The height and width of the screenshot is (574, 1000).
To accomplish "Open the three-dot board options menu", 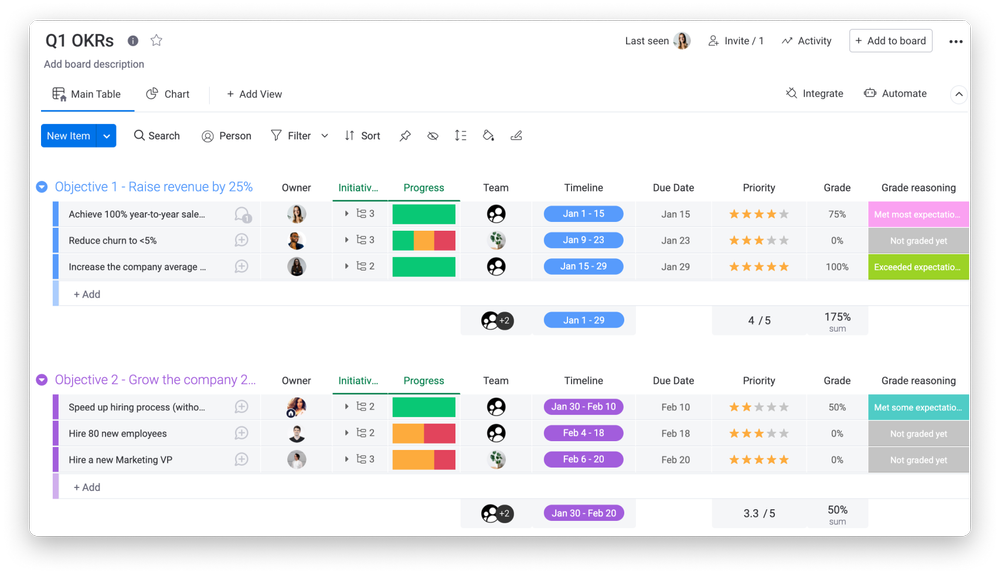I will 955,42.
